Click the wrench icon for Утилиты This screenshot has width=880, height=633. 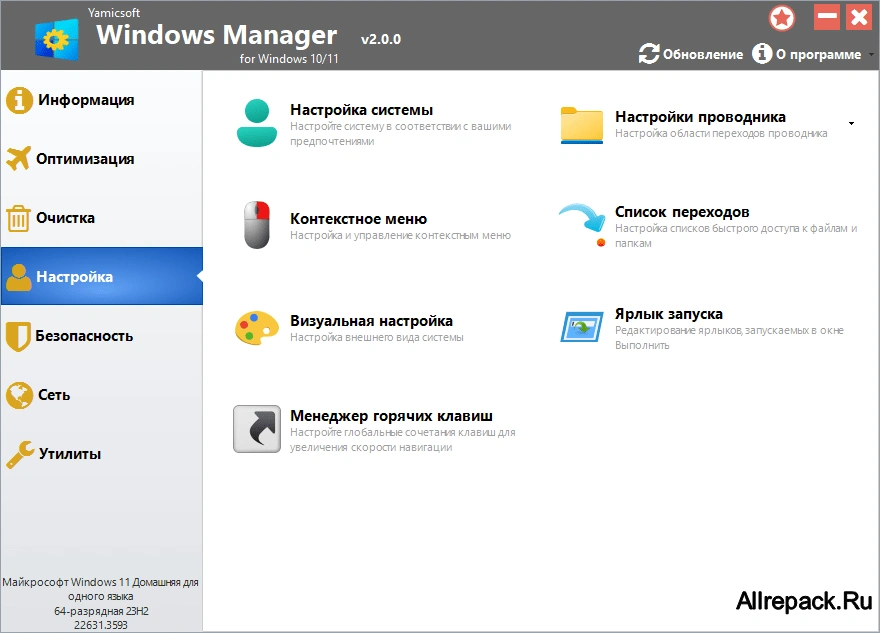20,454
